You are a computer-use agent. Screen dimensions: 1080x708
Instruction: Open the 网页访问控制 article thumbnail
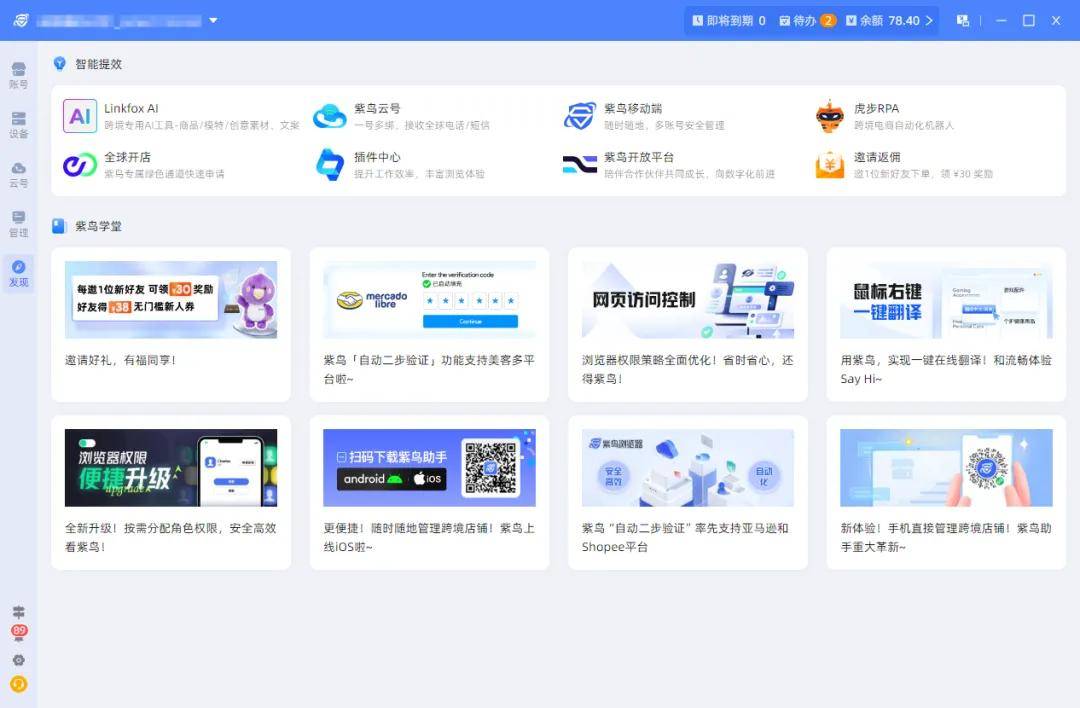tap(687, 300)
